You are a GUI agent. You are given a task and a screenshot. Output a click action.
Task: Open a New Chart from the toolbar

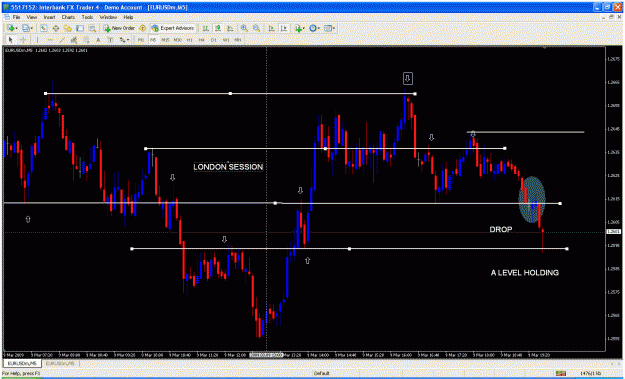[11, 28]
